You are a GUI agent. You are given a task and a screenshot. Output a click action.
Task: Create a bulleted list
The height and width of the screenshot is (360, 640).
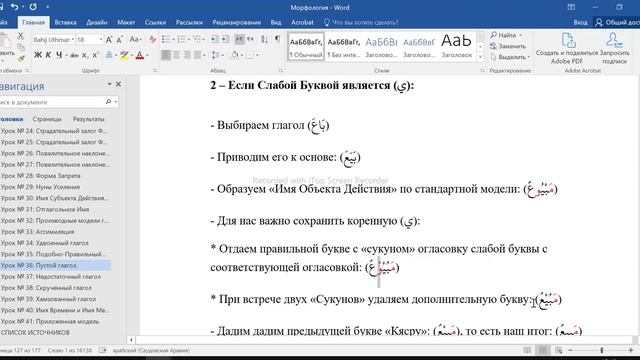click(x=166, y=39)
